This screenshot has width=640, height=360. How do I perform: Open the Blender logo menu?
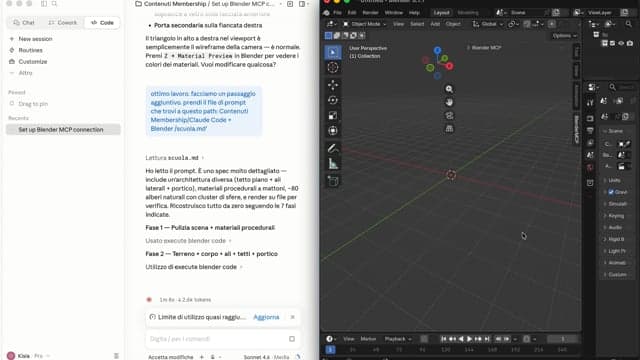point(326,13)
